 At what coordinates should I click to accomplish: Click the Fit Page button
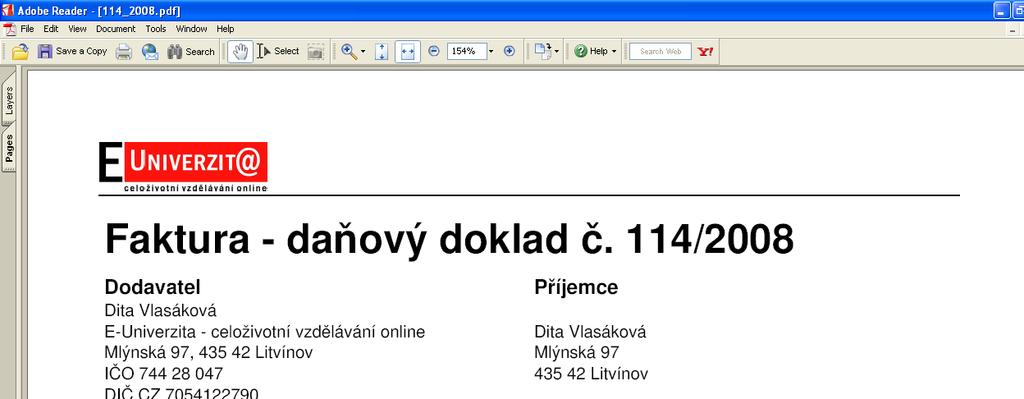(x=381, y=52)
